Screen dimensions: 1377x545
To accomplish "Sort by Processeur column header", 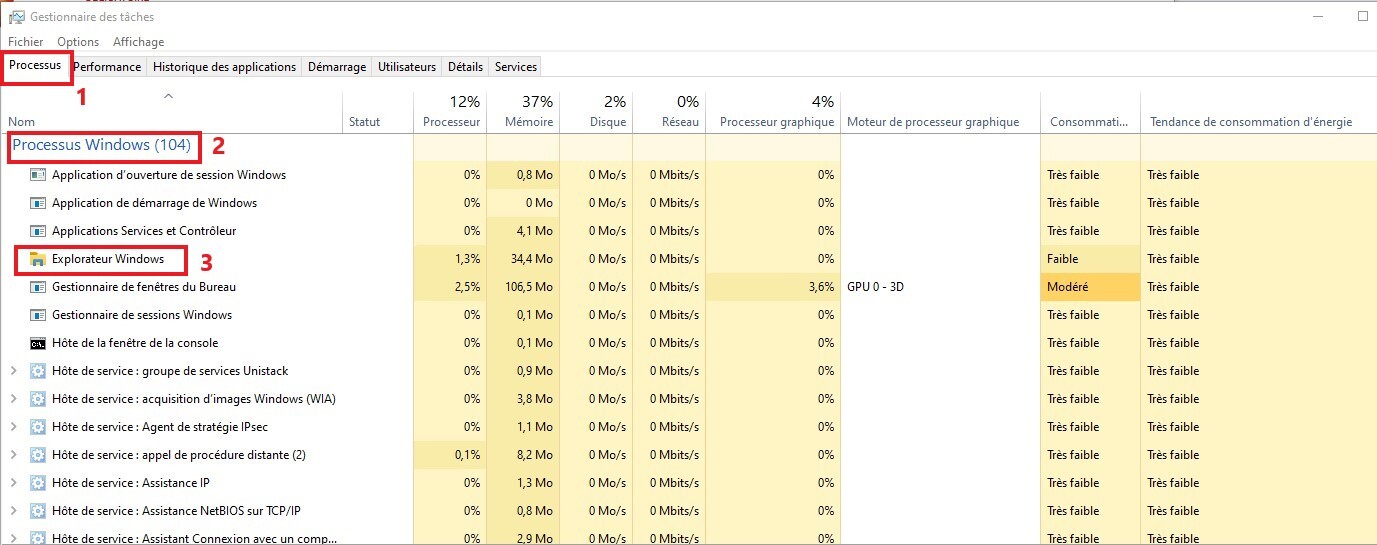I will tap(451, 112).
